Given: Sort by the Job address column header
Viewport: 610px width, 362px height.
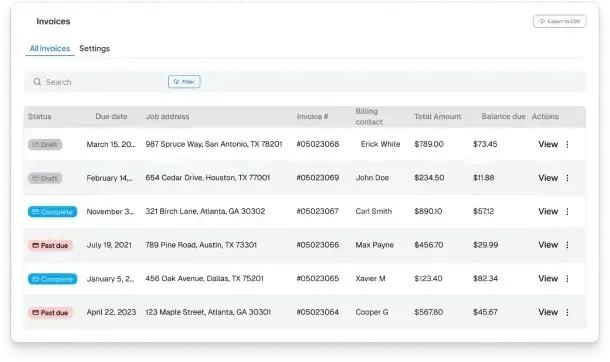Looking at the screenshot, I should pos(167,117).
